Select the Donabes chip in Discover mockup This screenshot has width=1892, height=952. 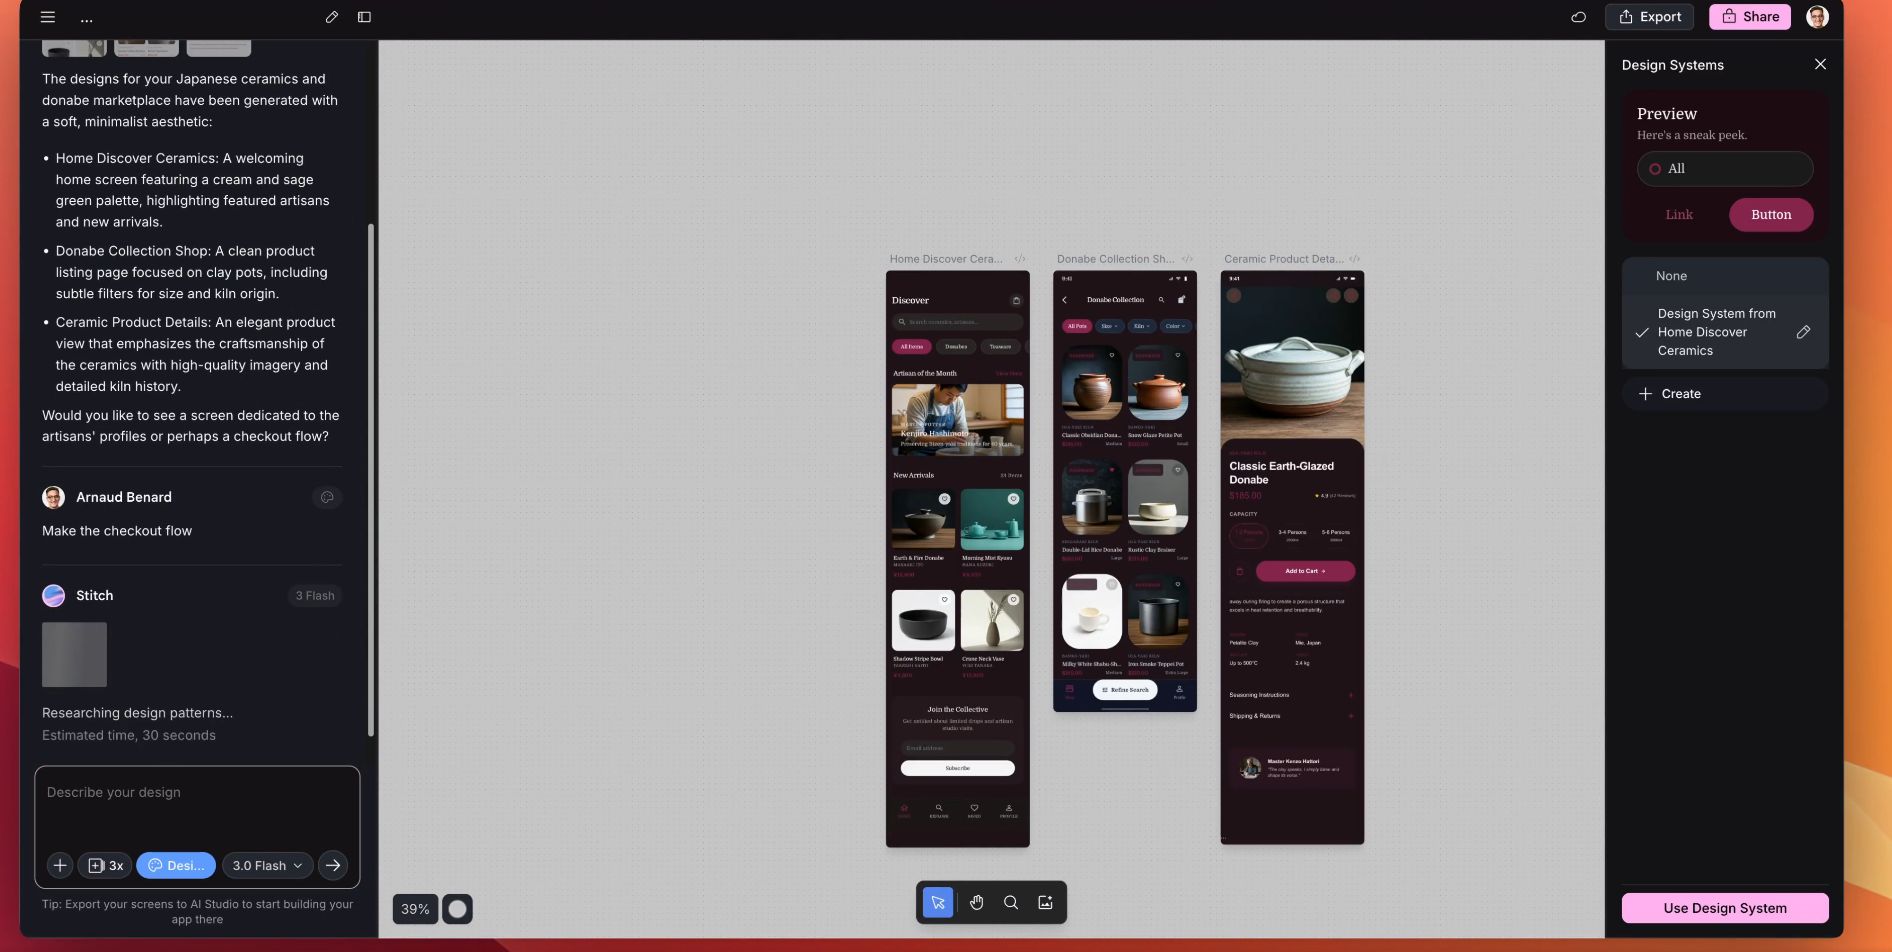click(956, 347)
